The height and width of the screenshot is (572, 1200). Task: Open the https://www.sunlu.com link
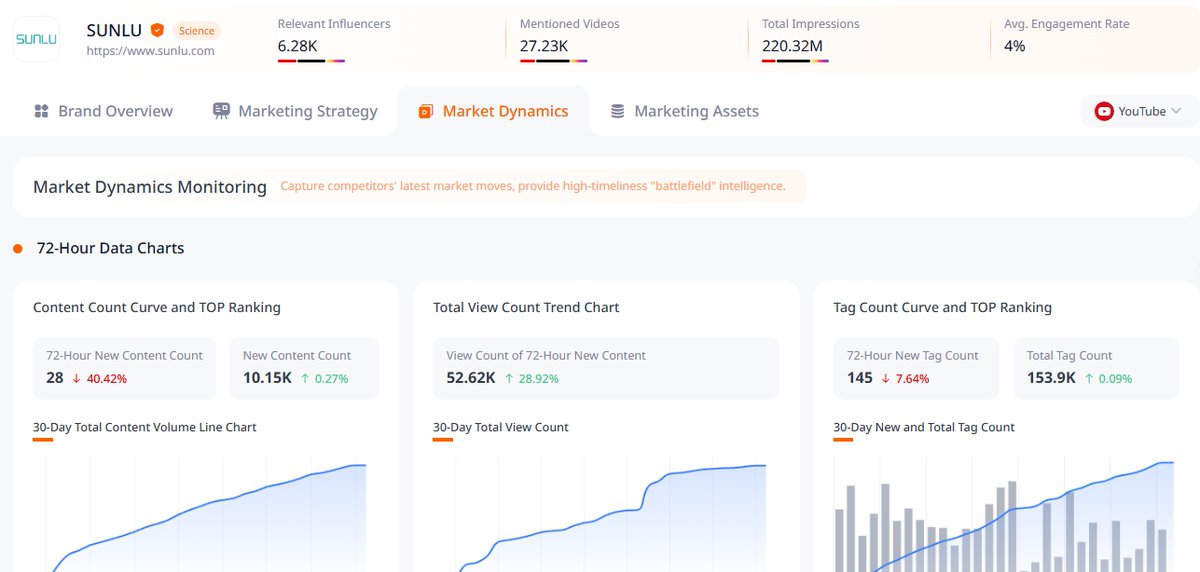[x=150, y=51]
